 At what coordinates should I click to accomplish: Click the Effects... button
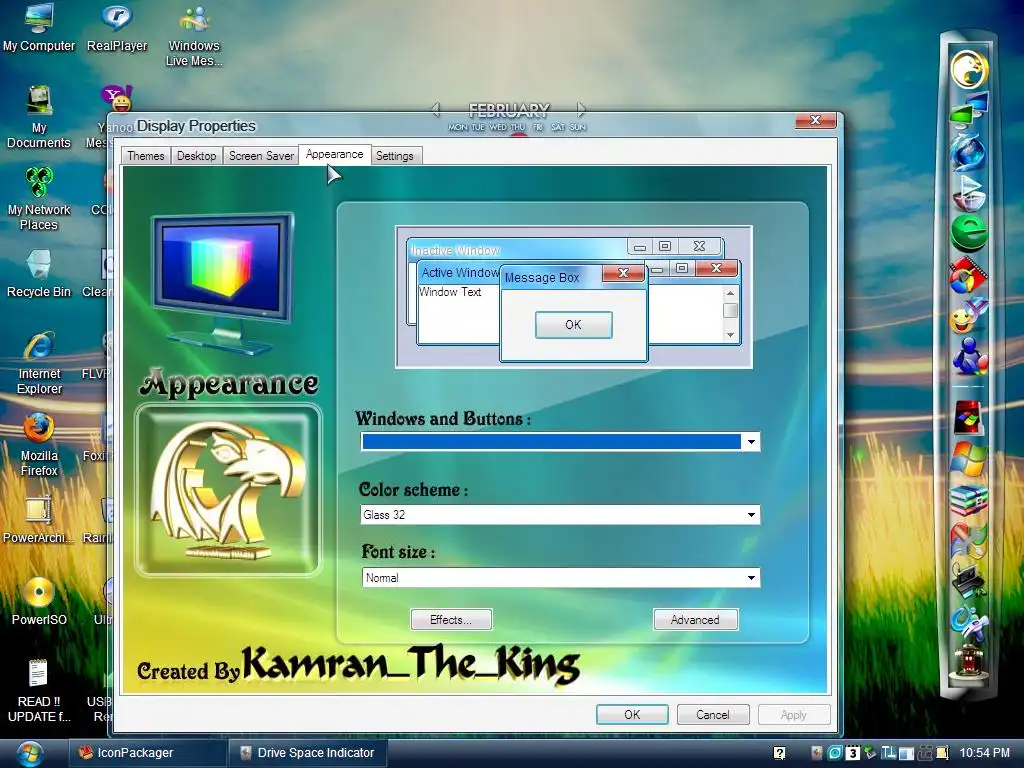tap(451, 620)
